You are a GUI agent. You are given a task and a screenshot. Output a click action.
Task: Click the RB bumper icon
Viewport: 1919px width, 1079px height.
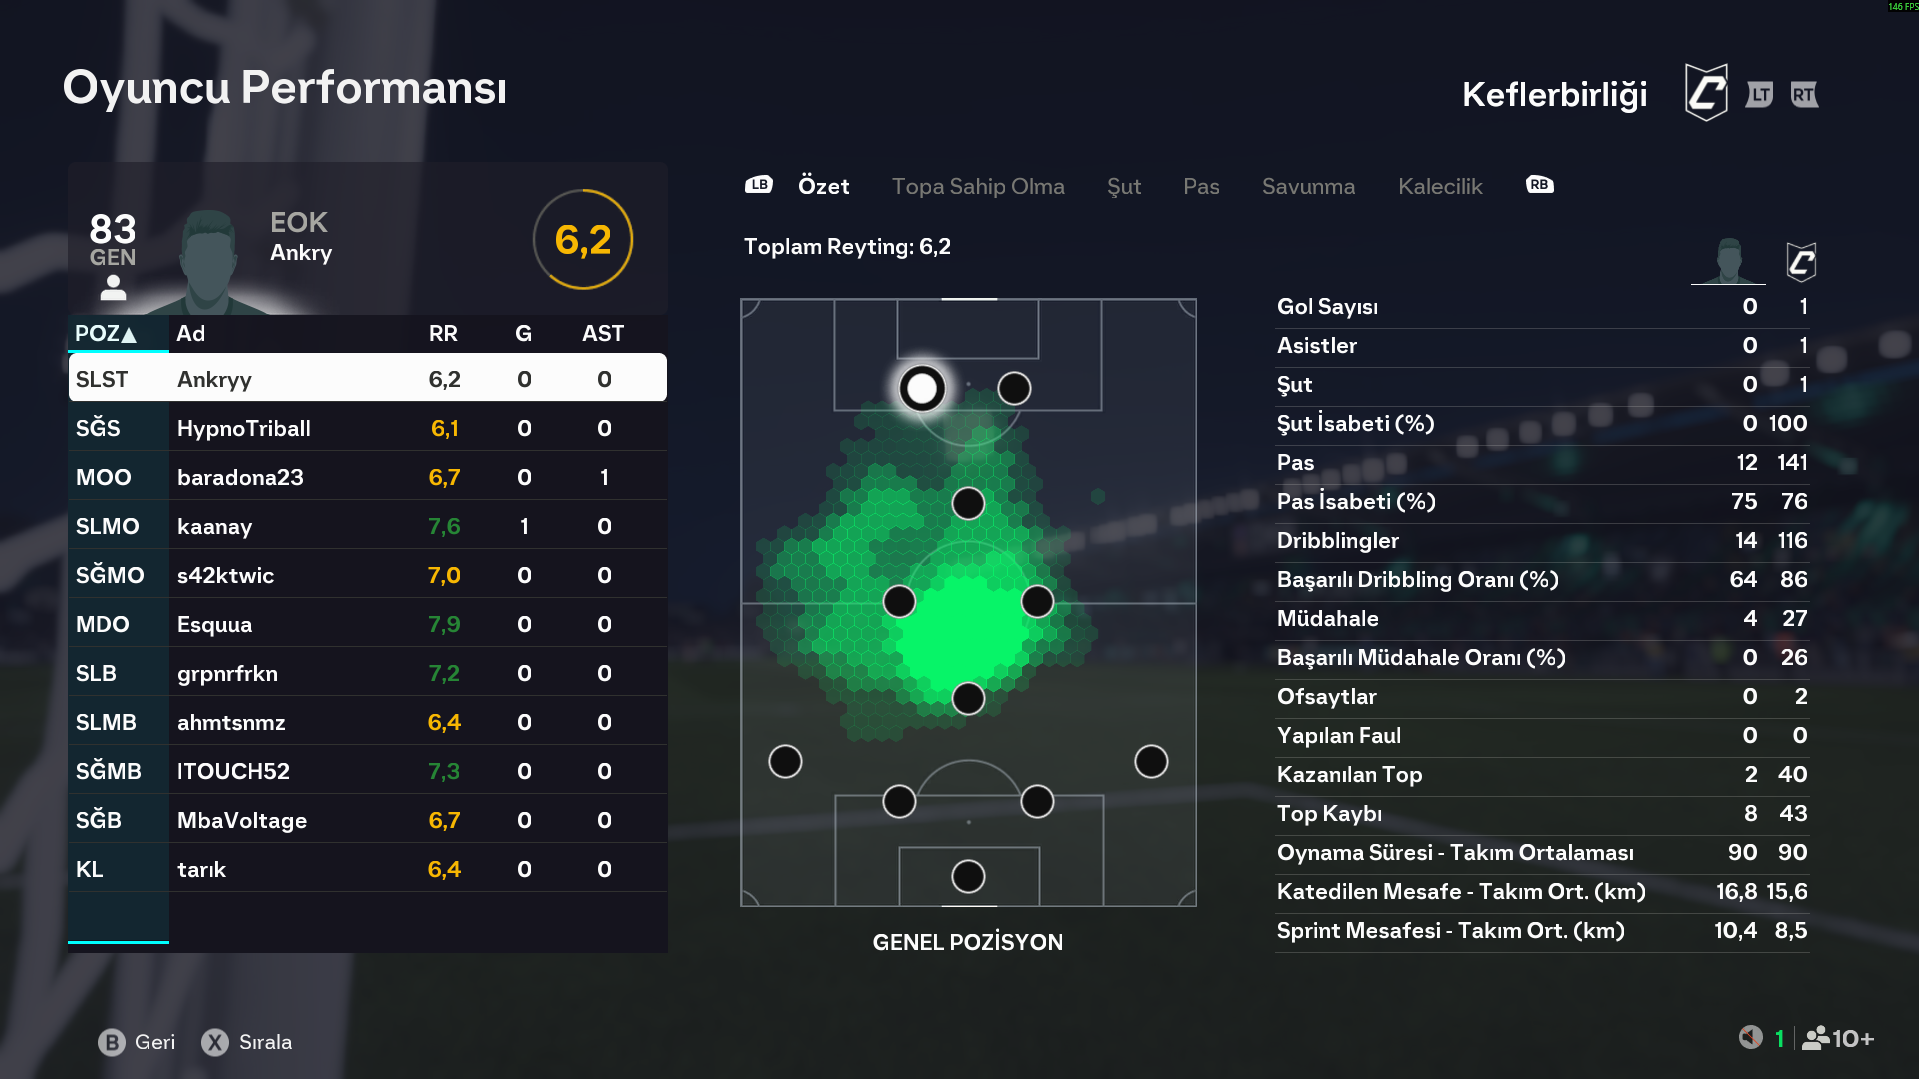pos(1539,185)
